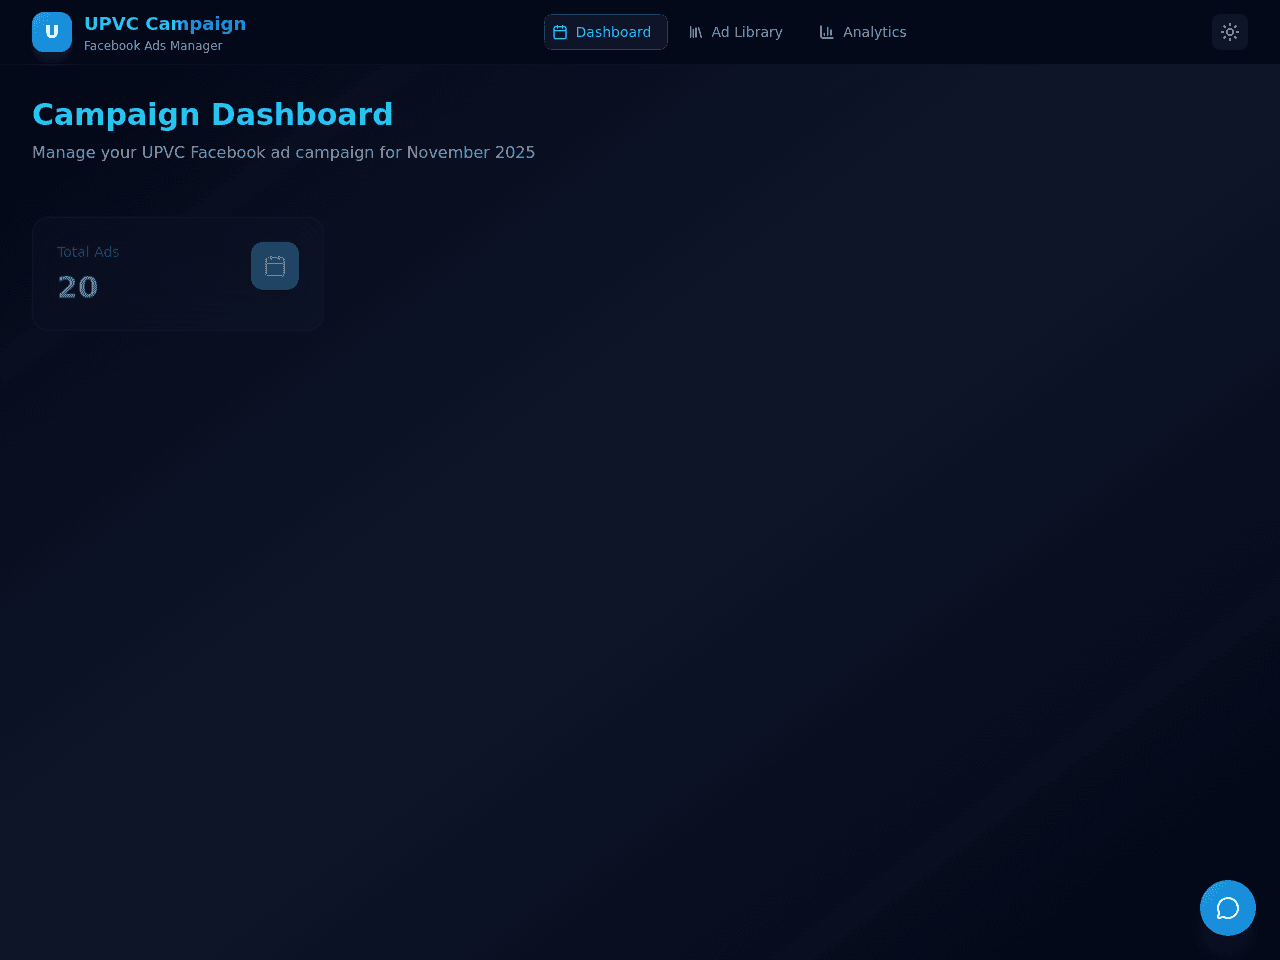The image size is (1280, 960).
Task: Click the calendar icon on Dashboard tab
Action: pos(560,32)
